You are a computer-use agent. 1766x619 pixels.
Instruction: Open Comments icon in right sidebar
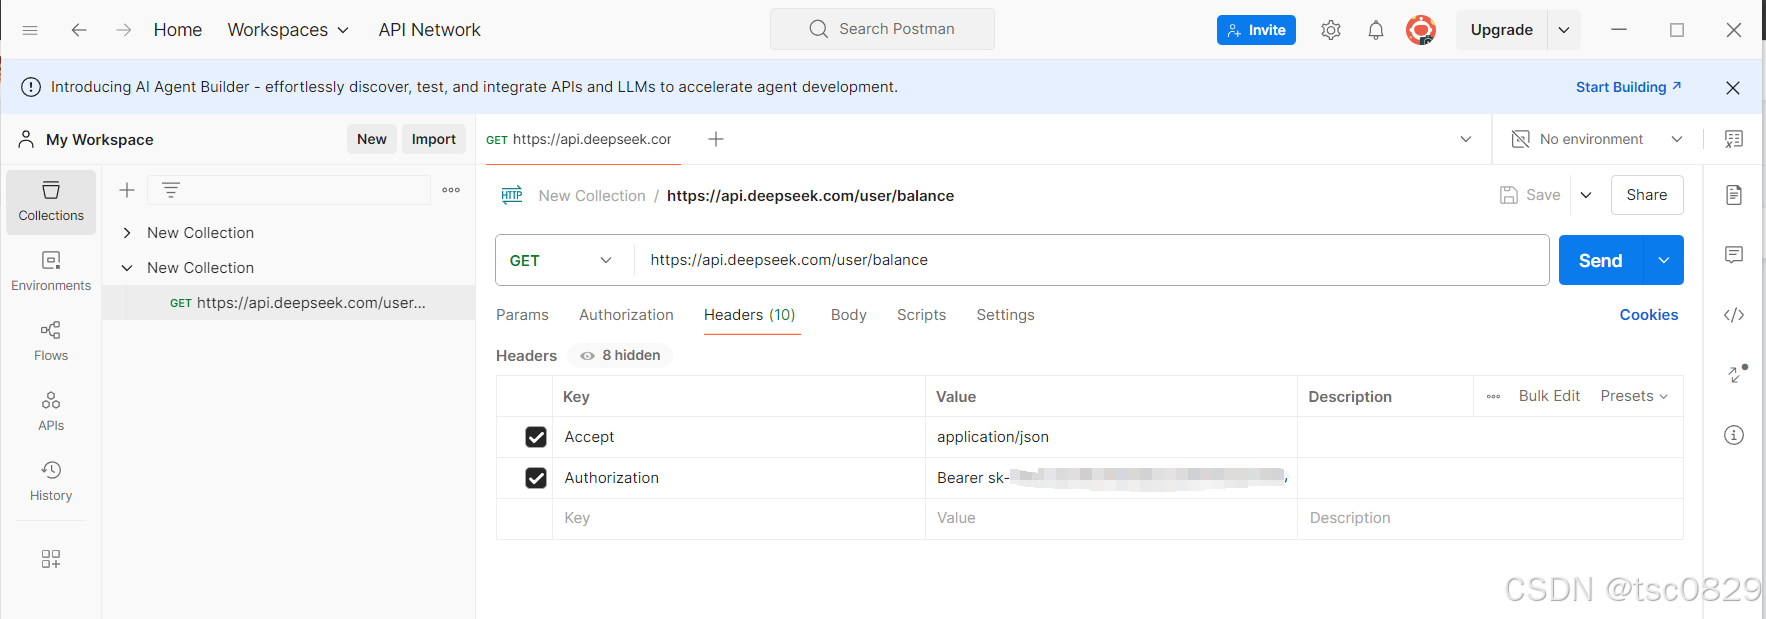pos(1734,255)
